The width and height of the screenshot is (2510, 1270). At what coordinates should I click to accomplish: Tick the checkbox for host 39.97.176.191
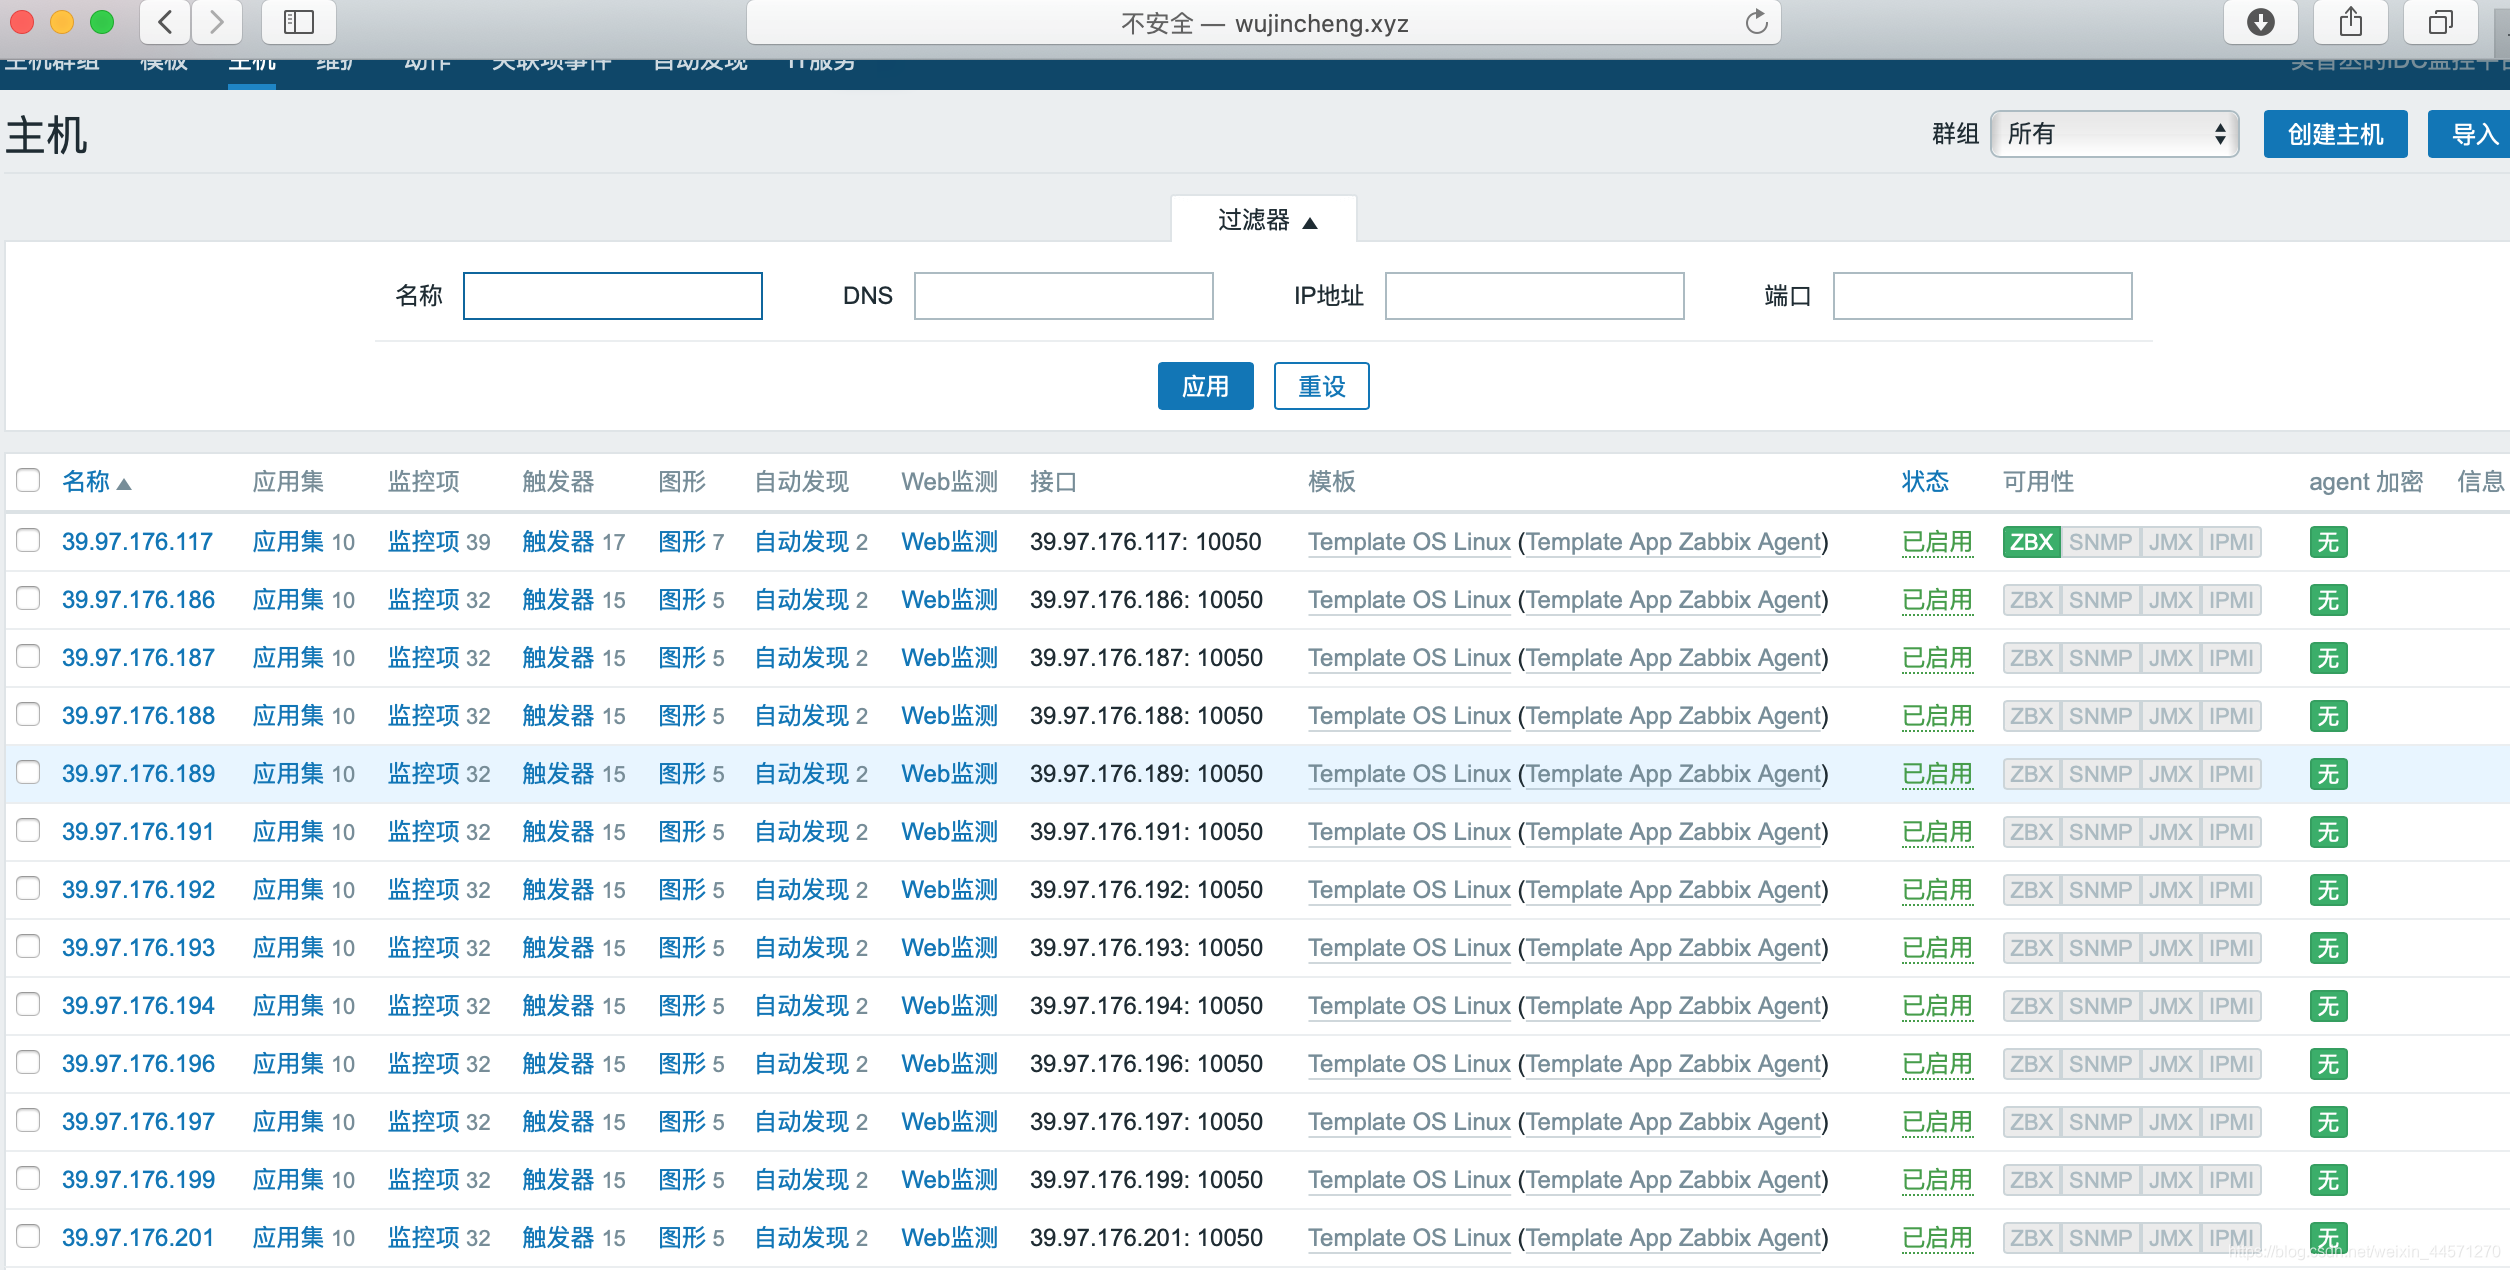coord(28,831)
